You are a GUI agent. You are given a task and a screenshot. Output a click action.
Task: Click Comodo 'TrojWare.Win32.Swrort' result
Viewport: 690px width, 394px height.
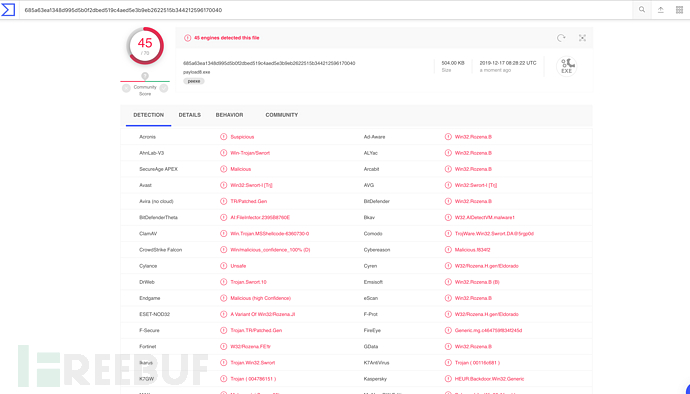coord(494,234)
